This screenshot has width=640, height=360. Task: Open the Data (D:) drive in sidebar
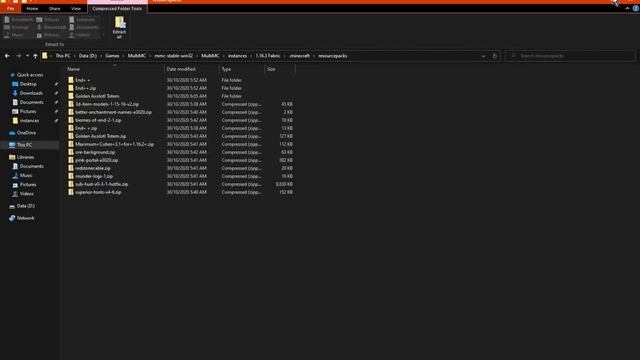25,206
